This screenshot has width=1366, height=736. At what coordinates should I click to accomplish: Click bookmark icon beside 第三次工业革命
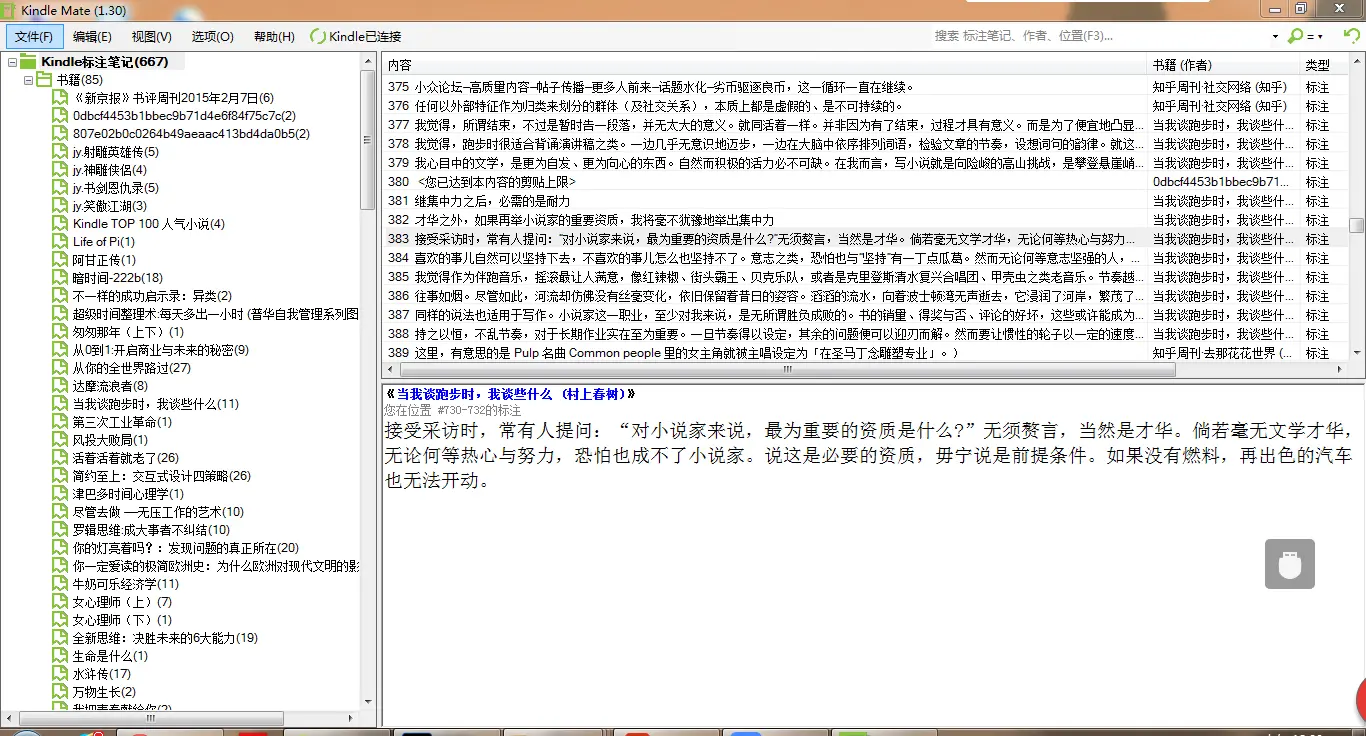point(61,422)
